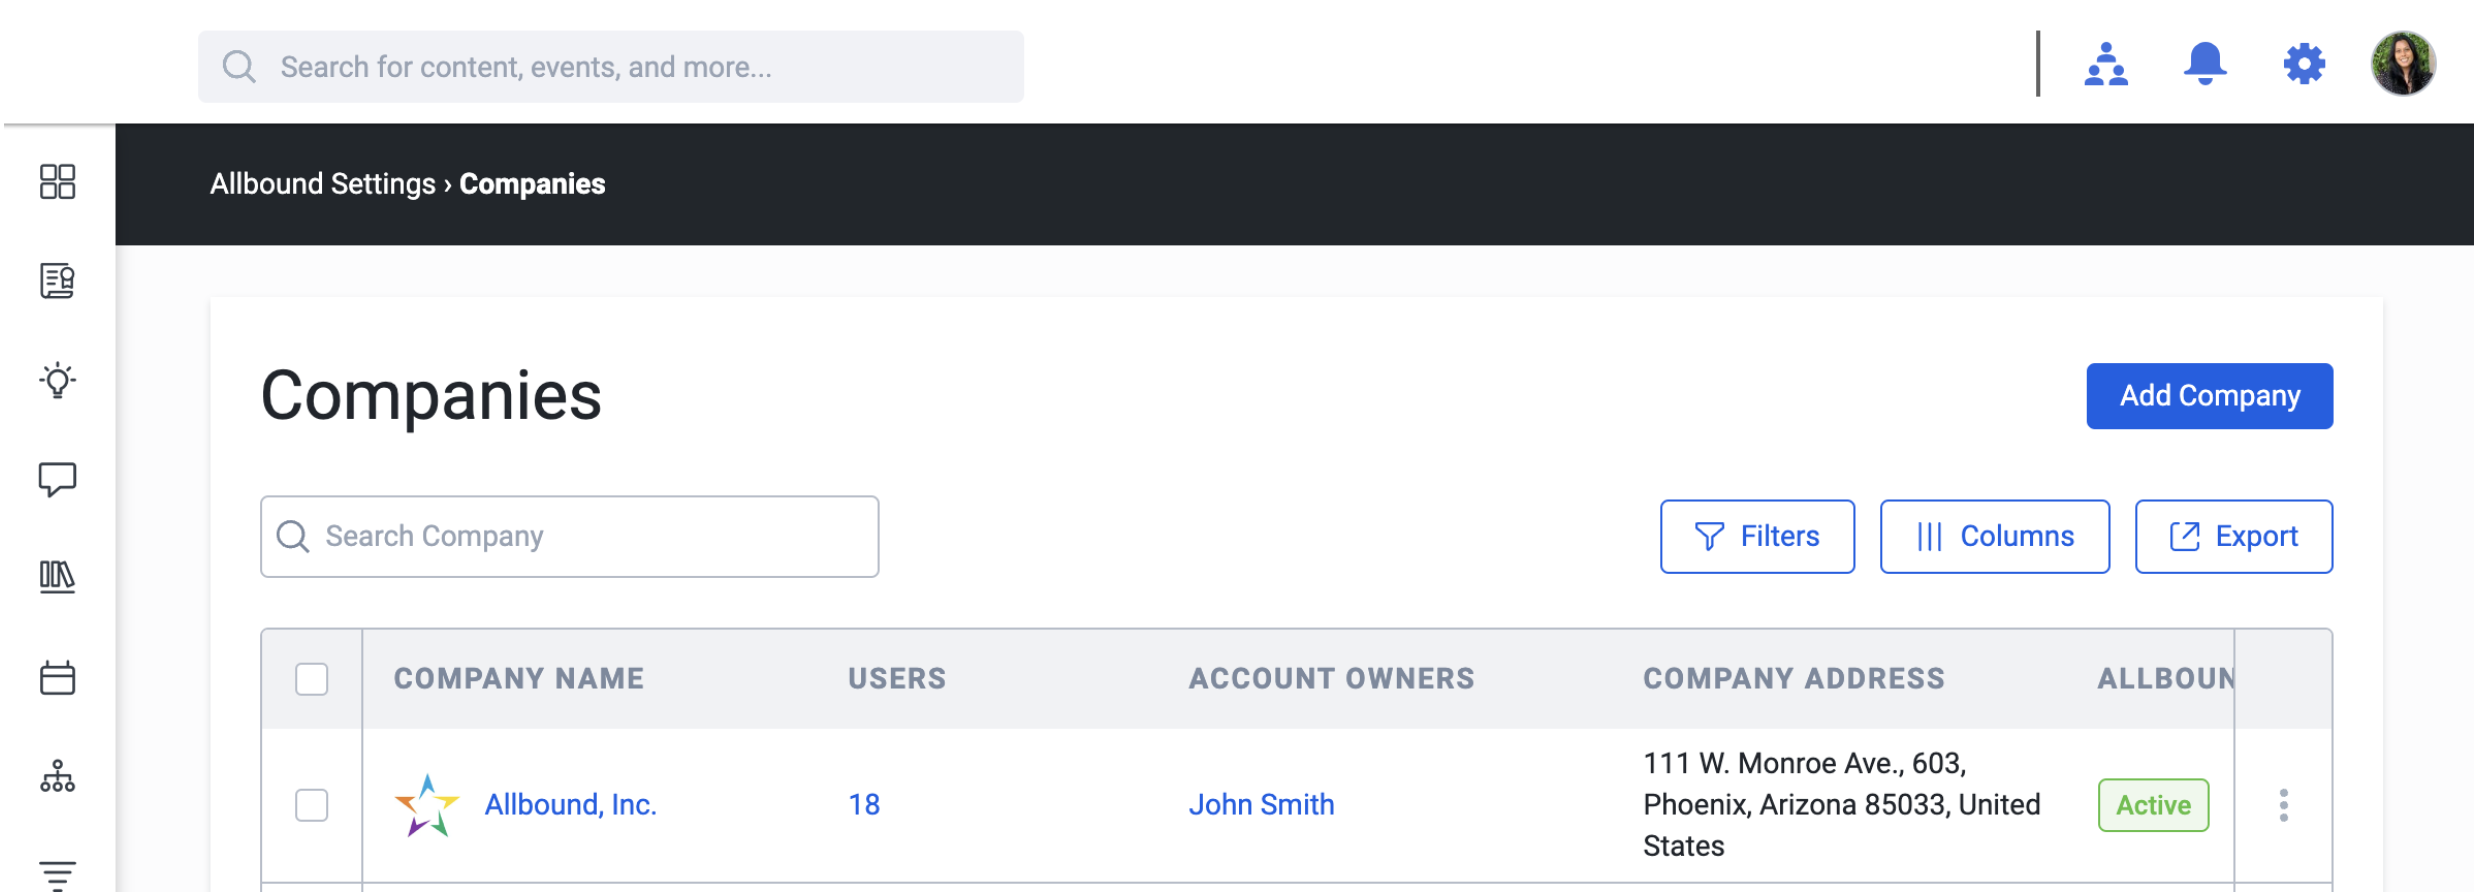Open the dashboard grid icon in sidebar

(57, 182)
